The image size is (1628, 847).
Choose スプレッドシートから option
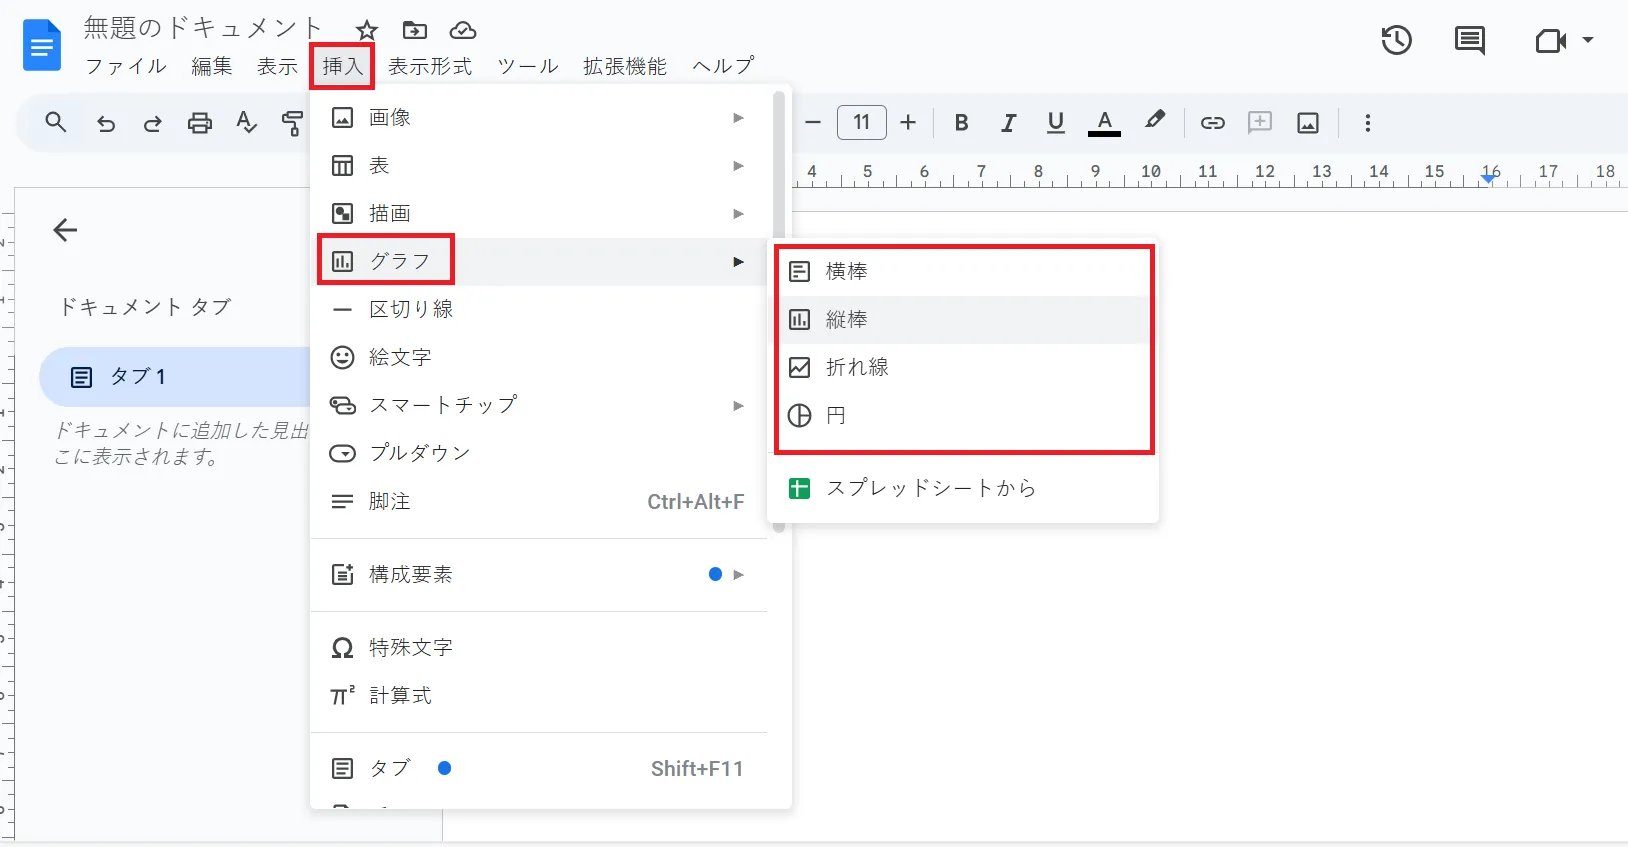[930, 489]
